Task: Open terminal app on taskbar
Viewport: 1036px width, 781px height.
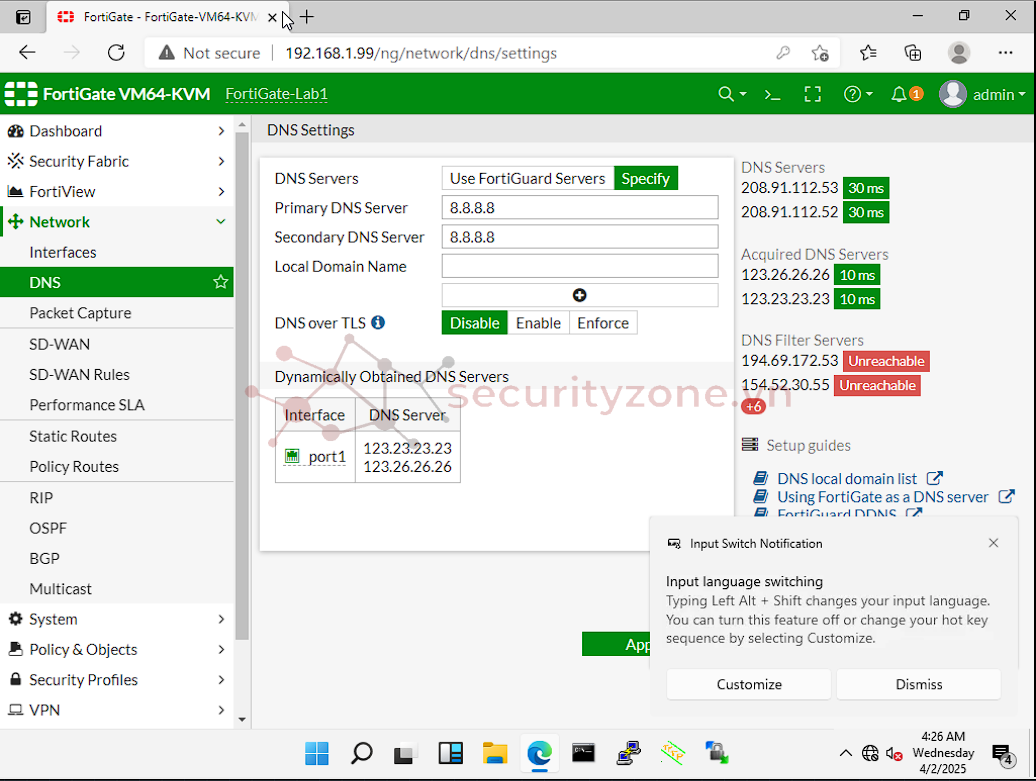Action: [583, 753]
